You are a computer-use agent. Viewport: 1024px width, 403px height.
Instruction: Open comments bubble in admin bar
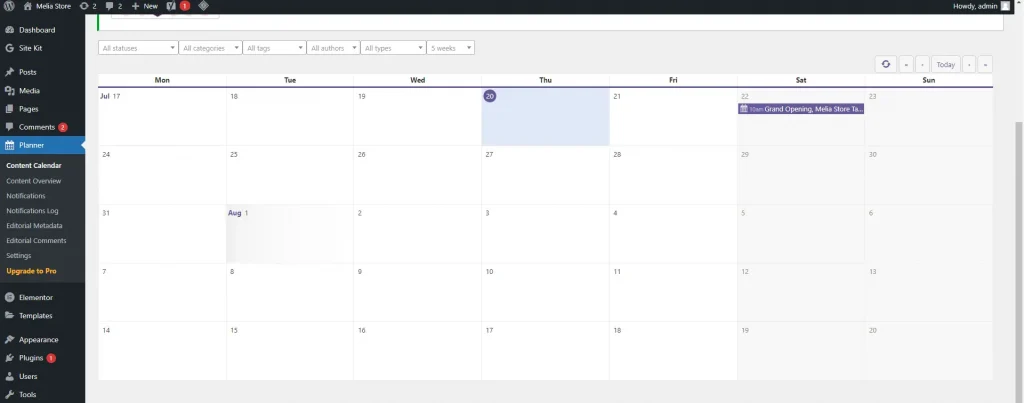tap(114, 6)
